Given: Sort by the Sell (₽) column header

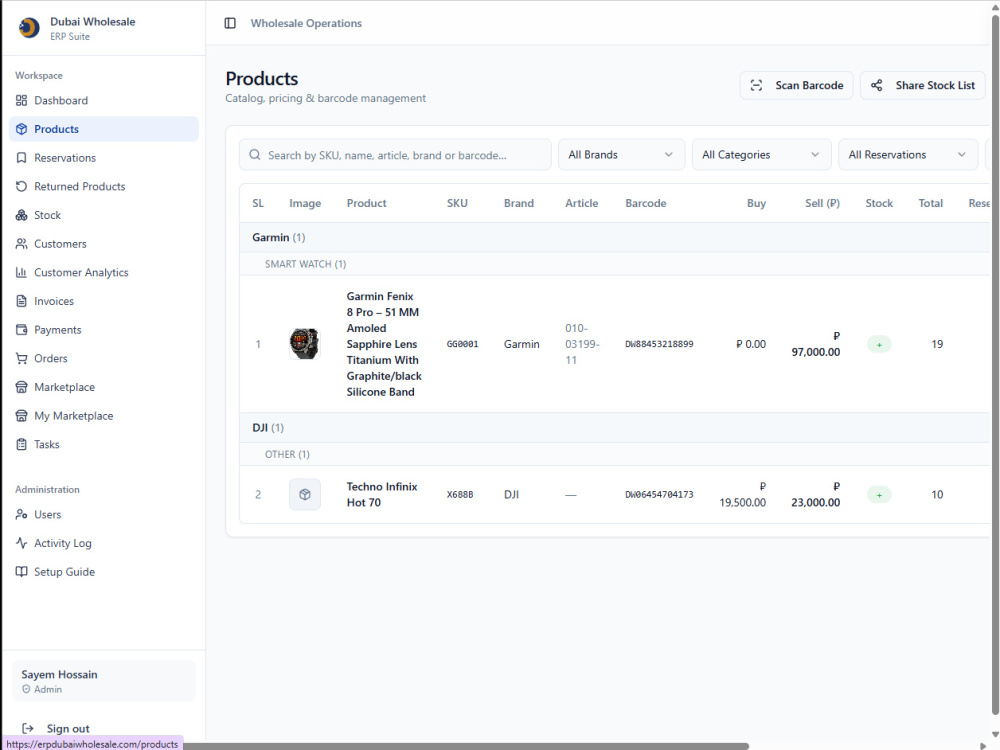Looking at the screenshot, I should (x=822, y=203).
